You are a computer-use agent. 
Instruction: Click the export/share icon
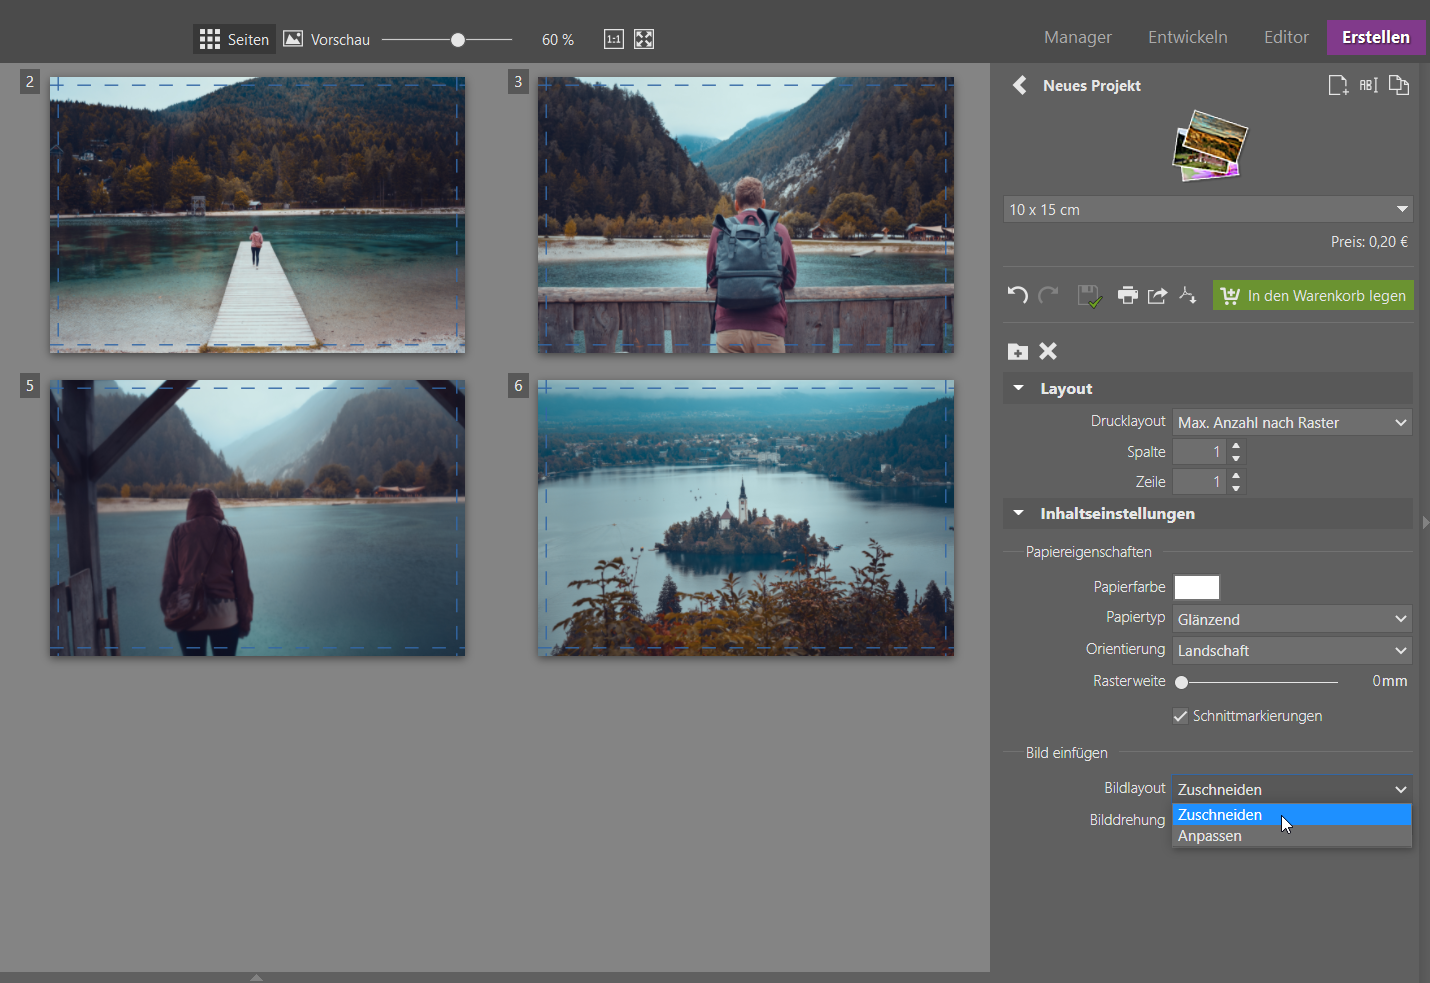(1157, 295)
